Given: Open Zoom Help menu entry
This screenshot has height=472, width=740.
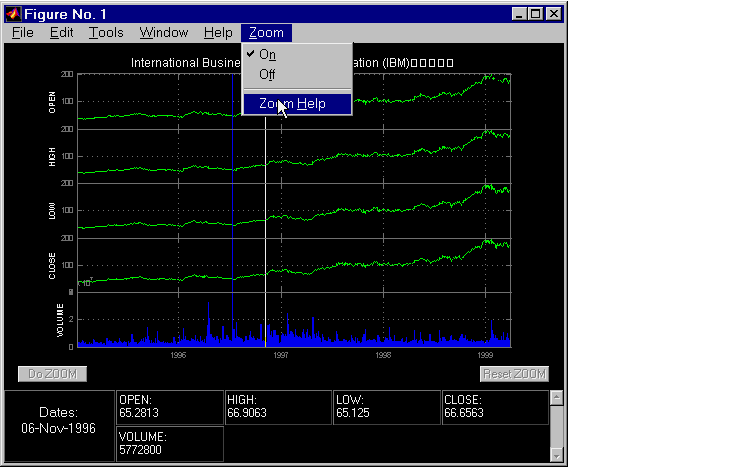Looking at the screenshot, I should (297, 104).
